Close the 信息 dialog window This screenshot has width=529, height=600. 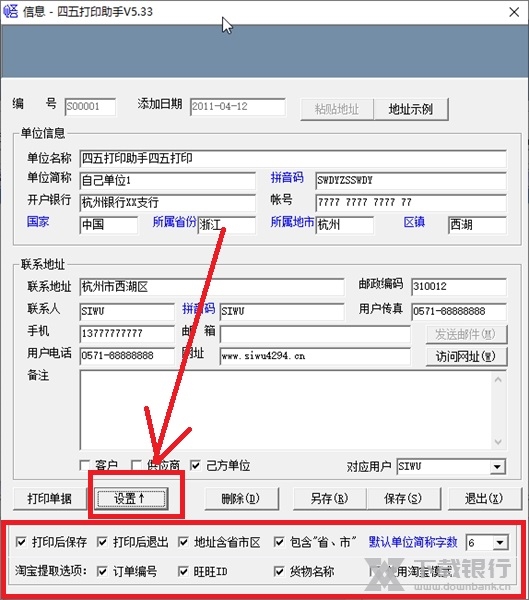tap(514, 12)
